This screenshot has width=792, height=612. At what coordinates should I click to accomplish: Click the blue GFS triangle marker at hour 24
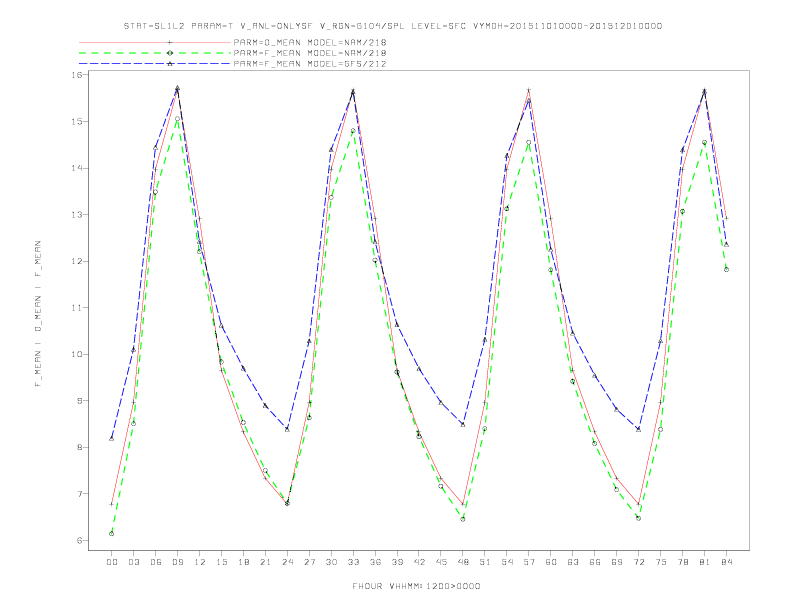tap(287, 429)
